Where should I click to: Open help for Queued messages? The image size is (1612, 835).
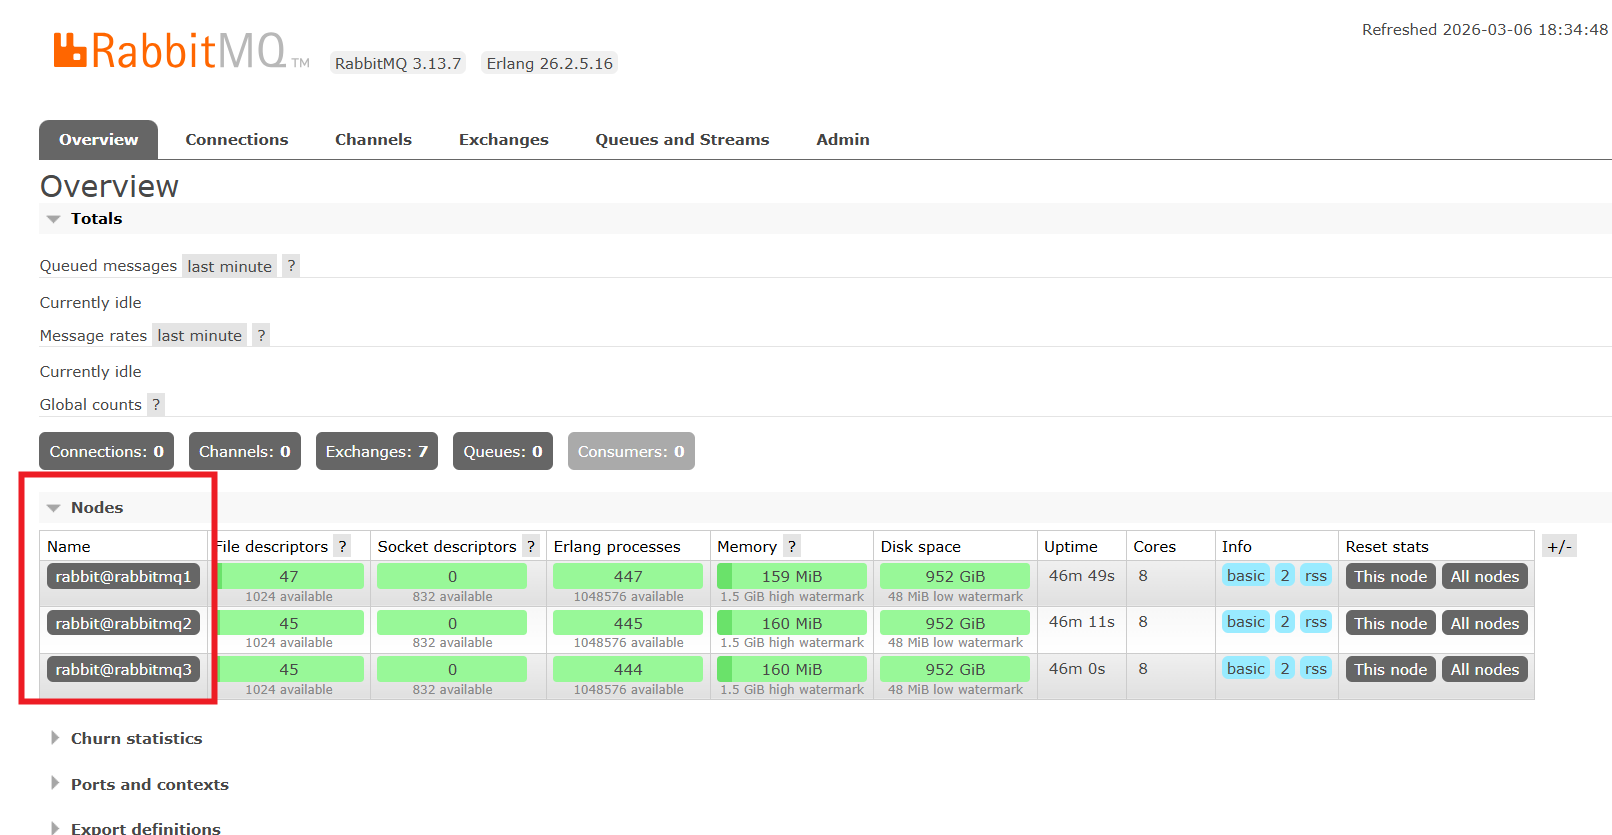click(291, 266)
